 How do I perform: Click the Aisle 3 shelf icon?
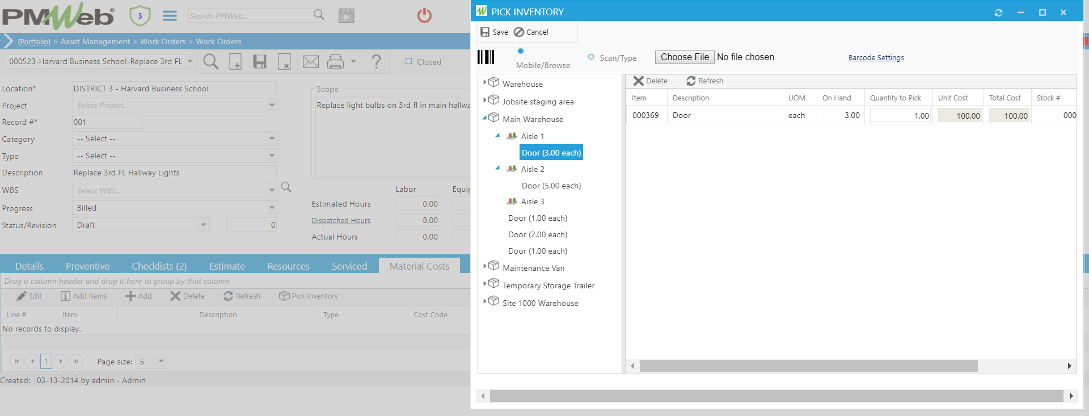(513, 201)
